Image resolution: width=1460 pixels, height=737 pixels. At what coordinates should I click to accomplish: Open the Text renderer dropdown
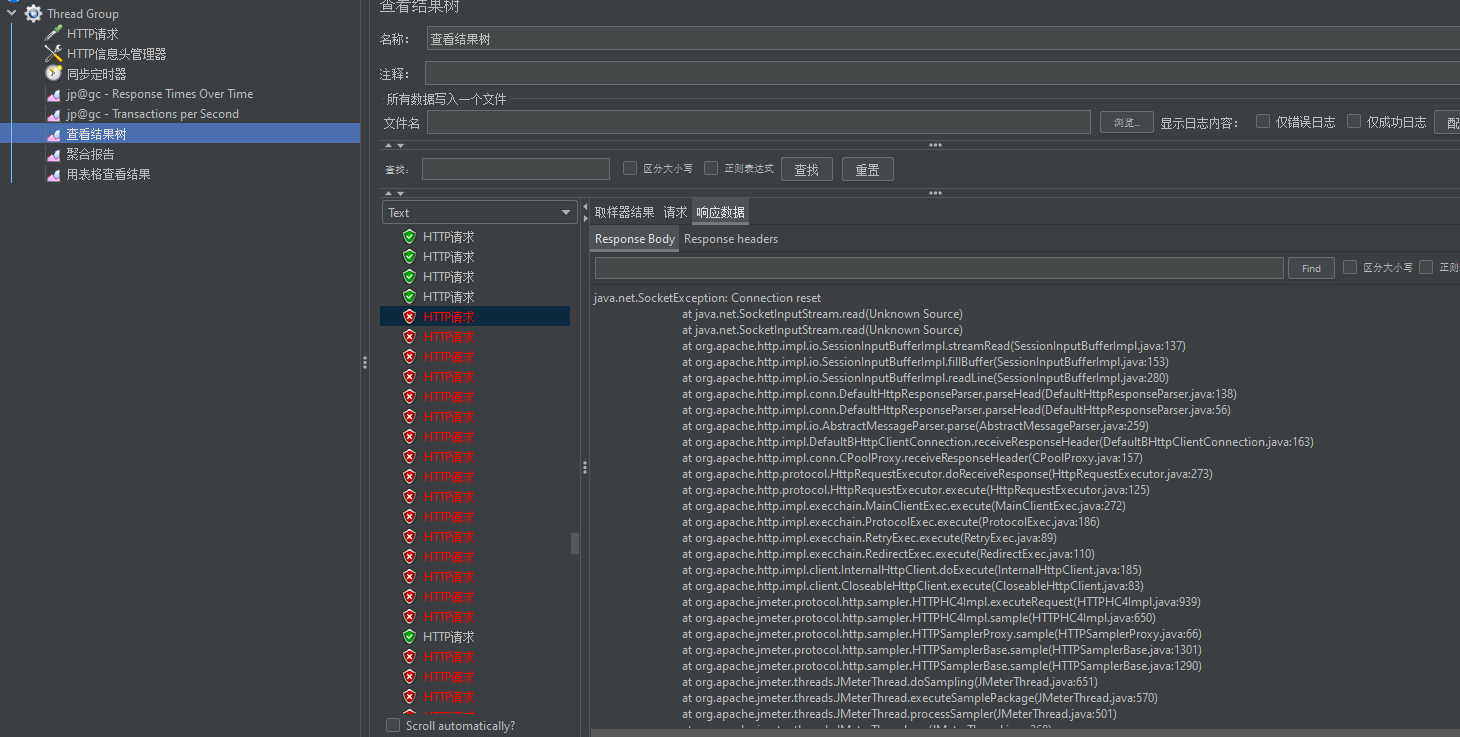pyautogui.click(x=479, y=212)
